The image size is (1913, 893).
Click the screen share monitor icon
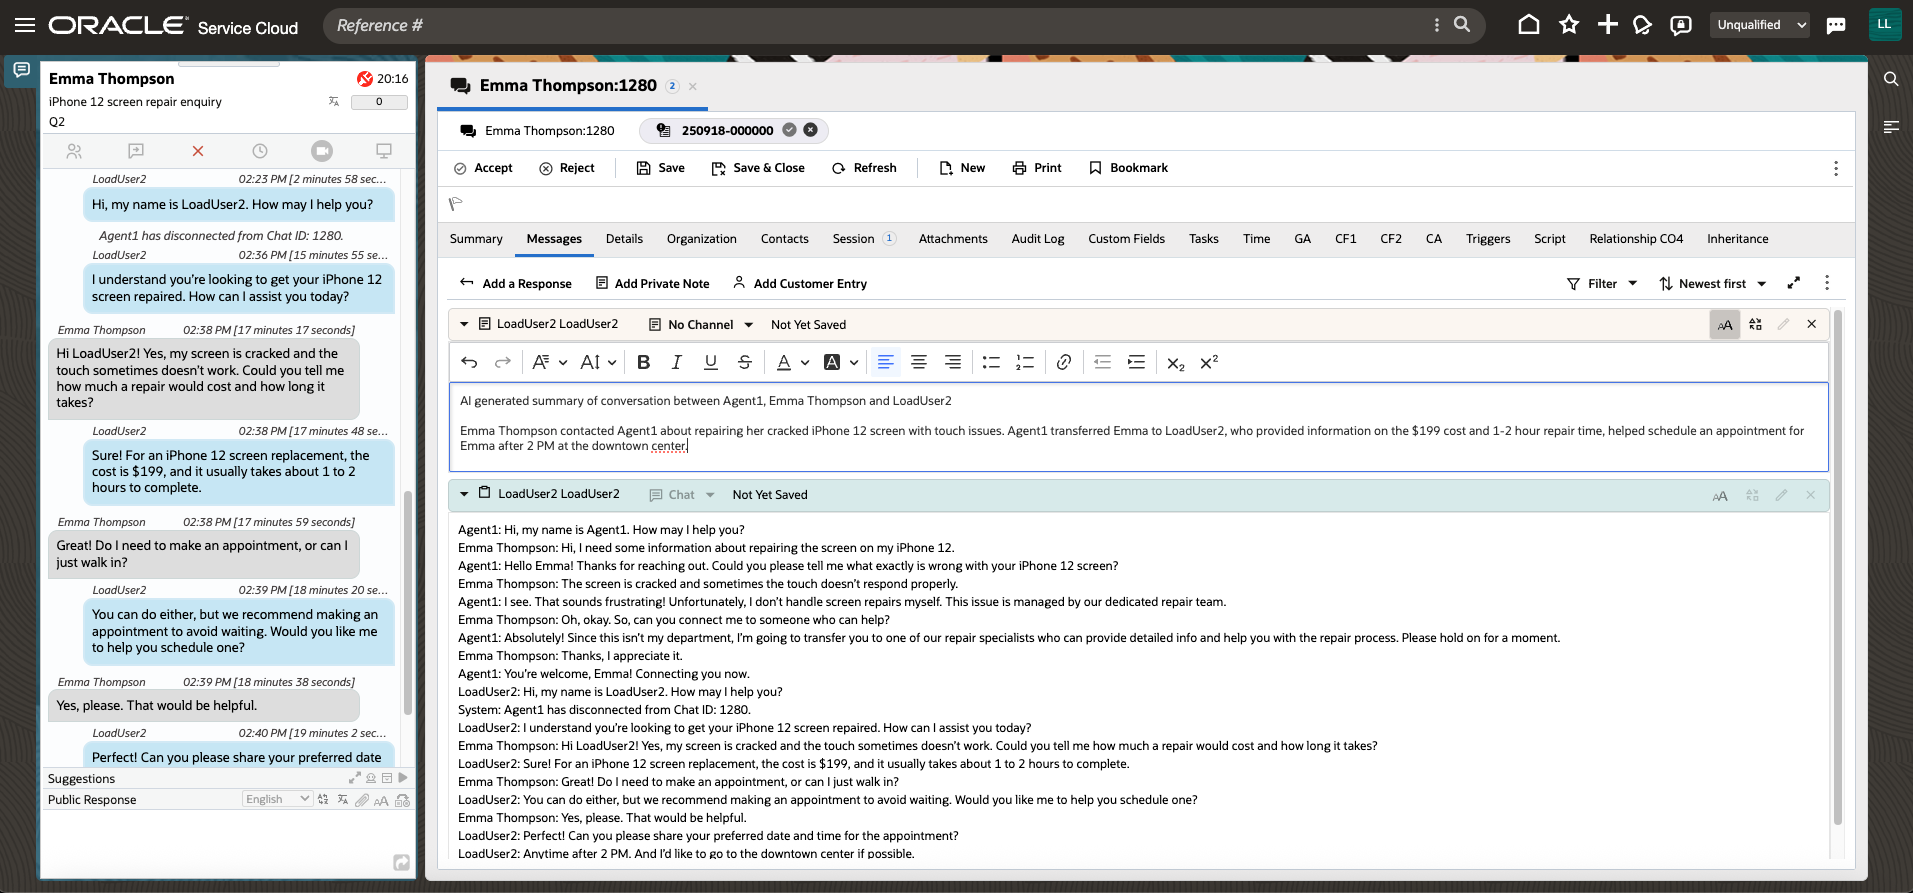pos(383,151)
